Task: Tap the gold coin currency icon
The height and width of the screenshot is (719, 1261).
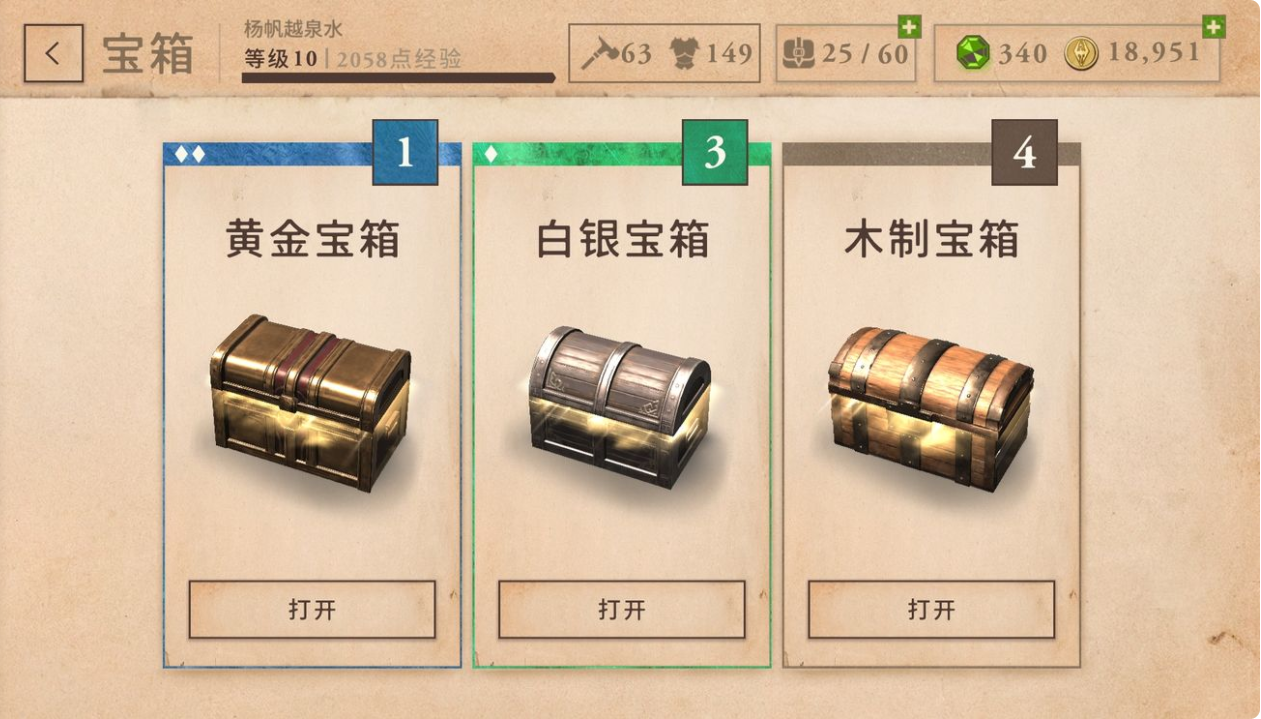Action: (x=1081, y=53)
